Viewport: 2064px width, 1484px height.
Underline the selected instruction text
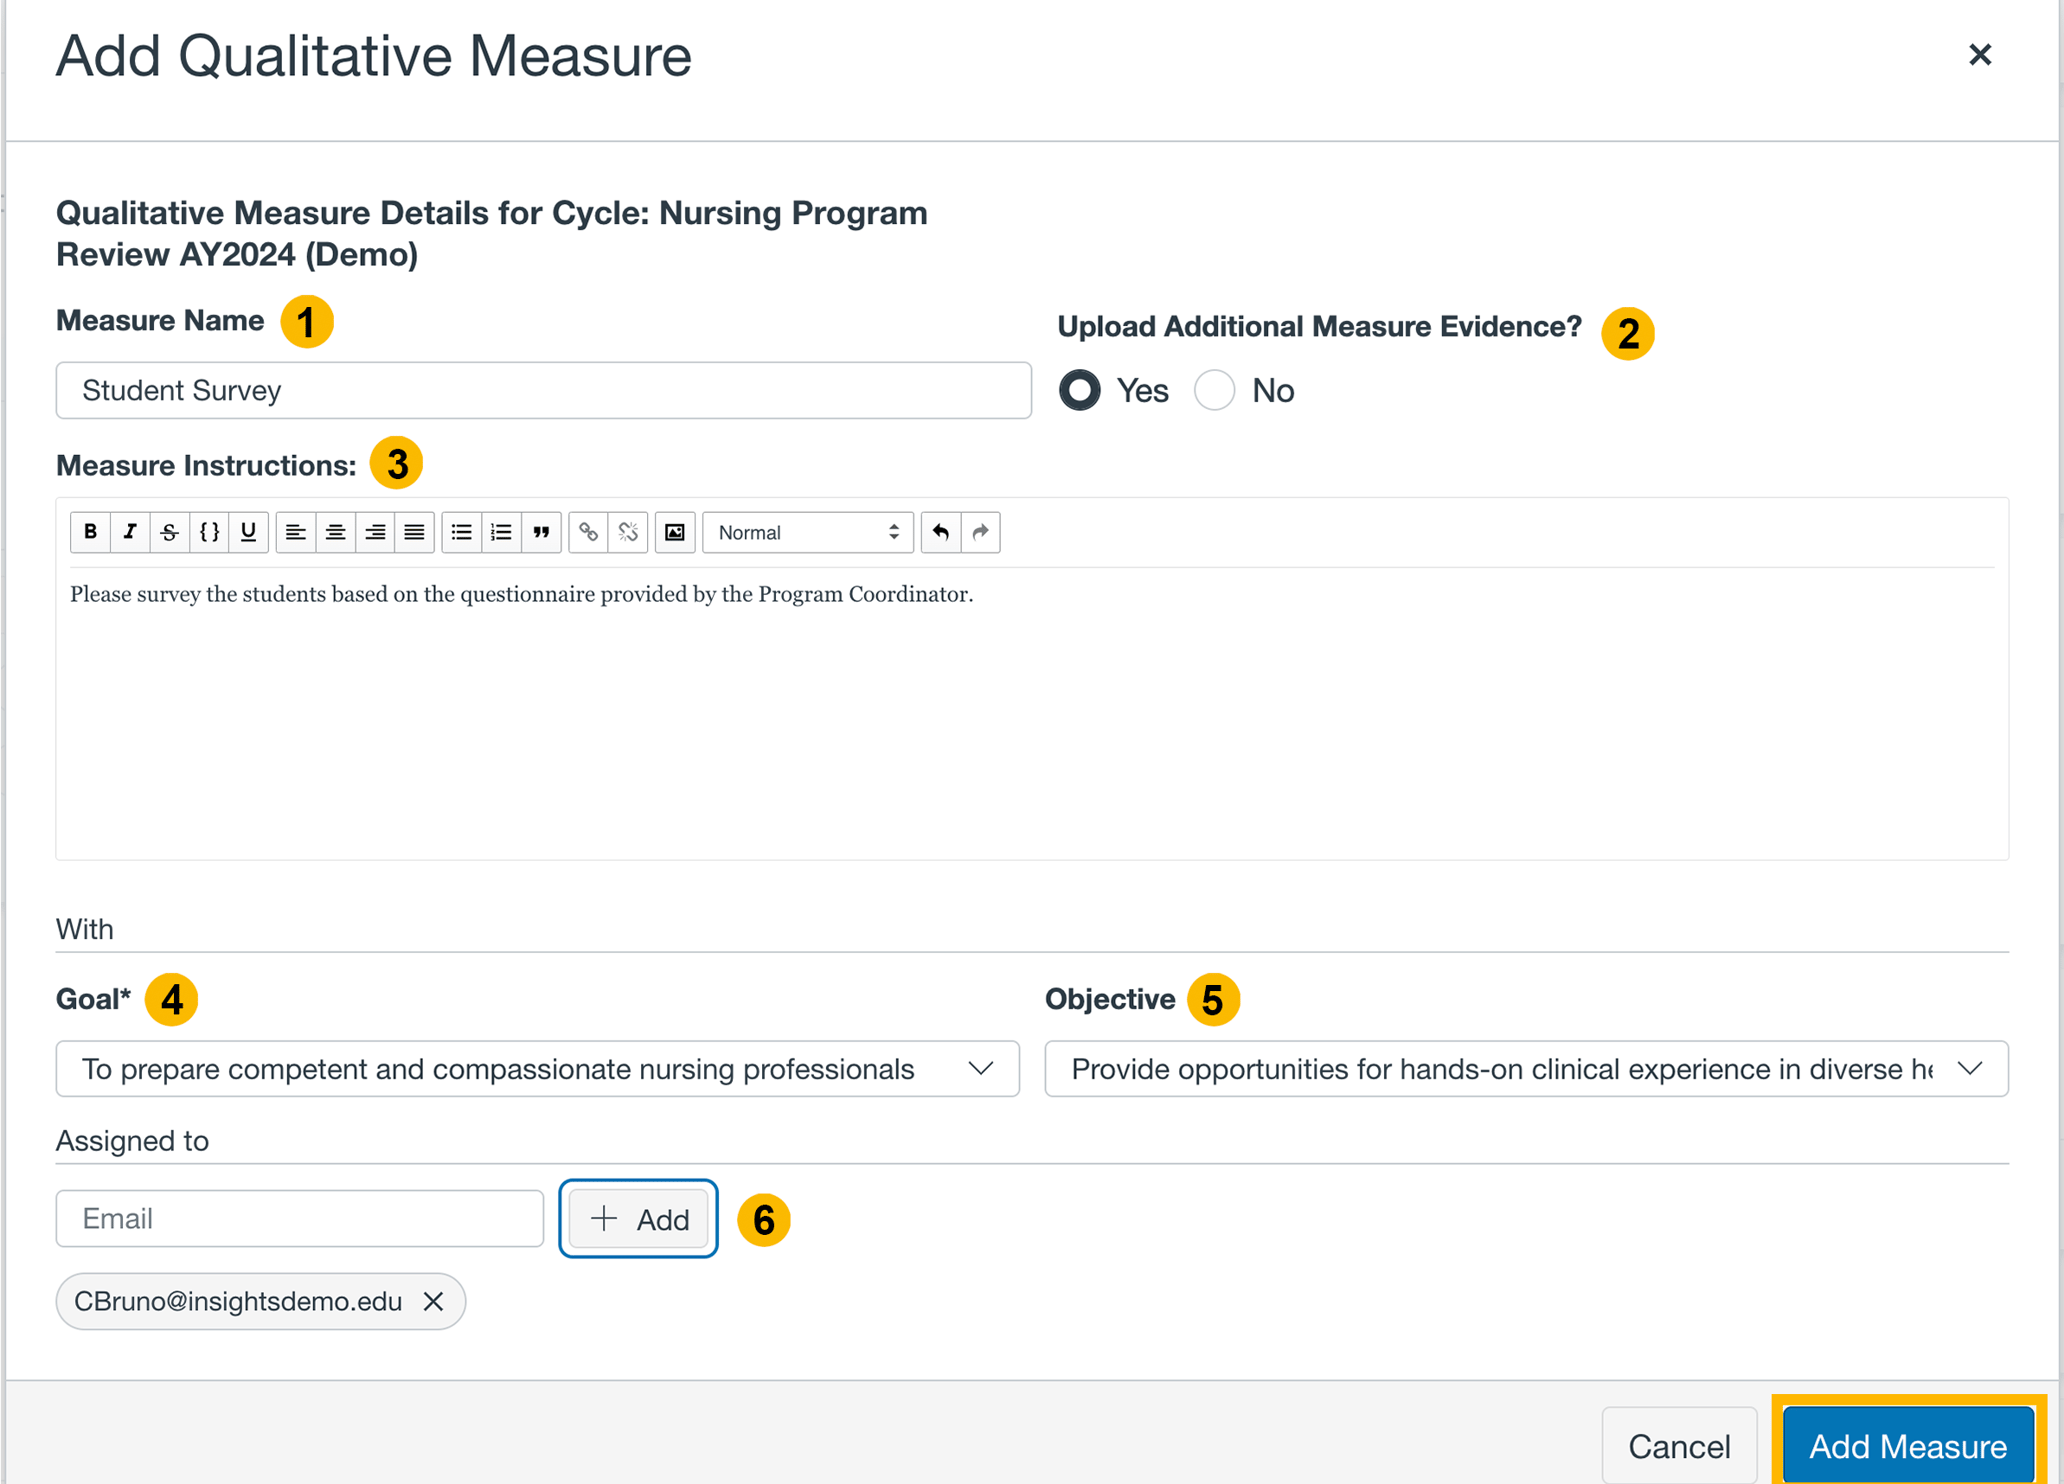pyautogui.click(x=248, y=532)
